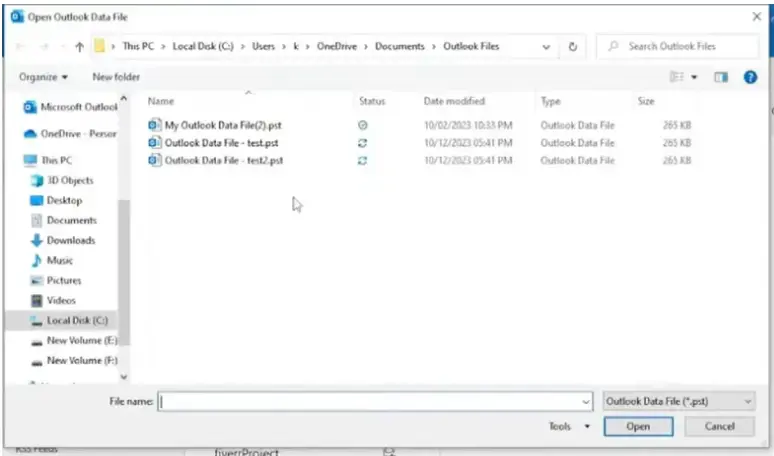774x456 pixels.
Task: Click Outlook Files in address breadcrumb
Action: click(x=471, y=46)
